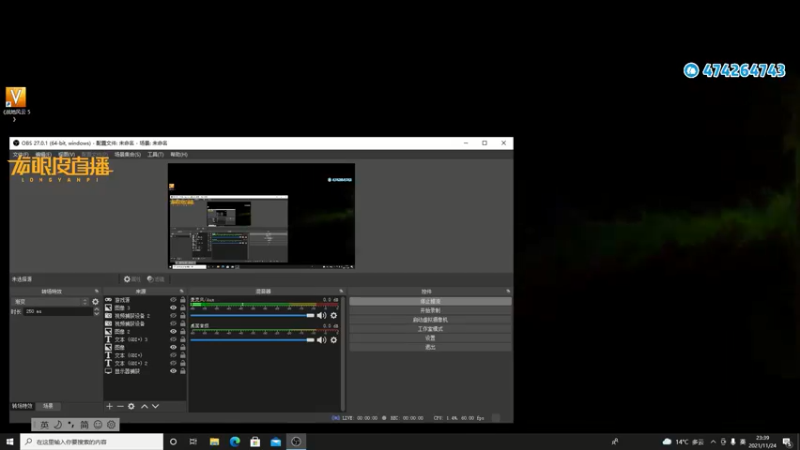
Task: Open microphone/Aux channel settings gear
Action: (x=334, y=315)
